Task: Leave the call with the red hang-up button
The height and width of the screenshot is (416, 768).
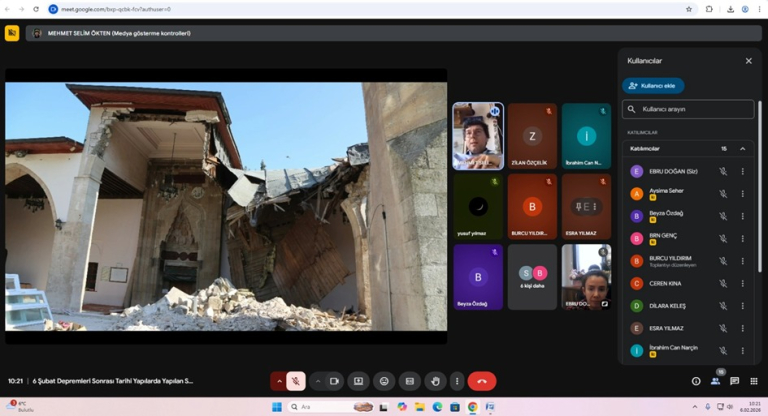Action: 482,381
